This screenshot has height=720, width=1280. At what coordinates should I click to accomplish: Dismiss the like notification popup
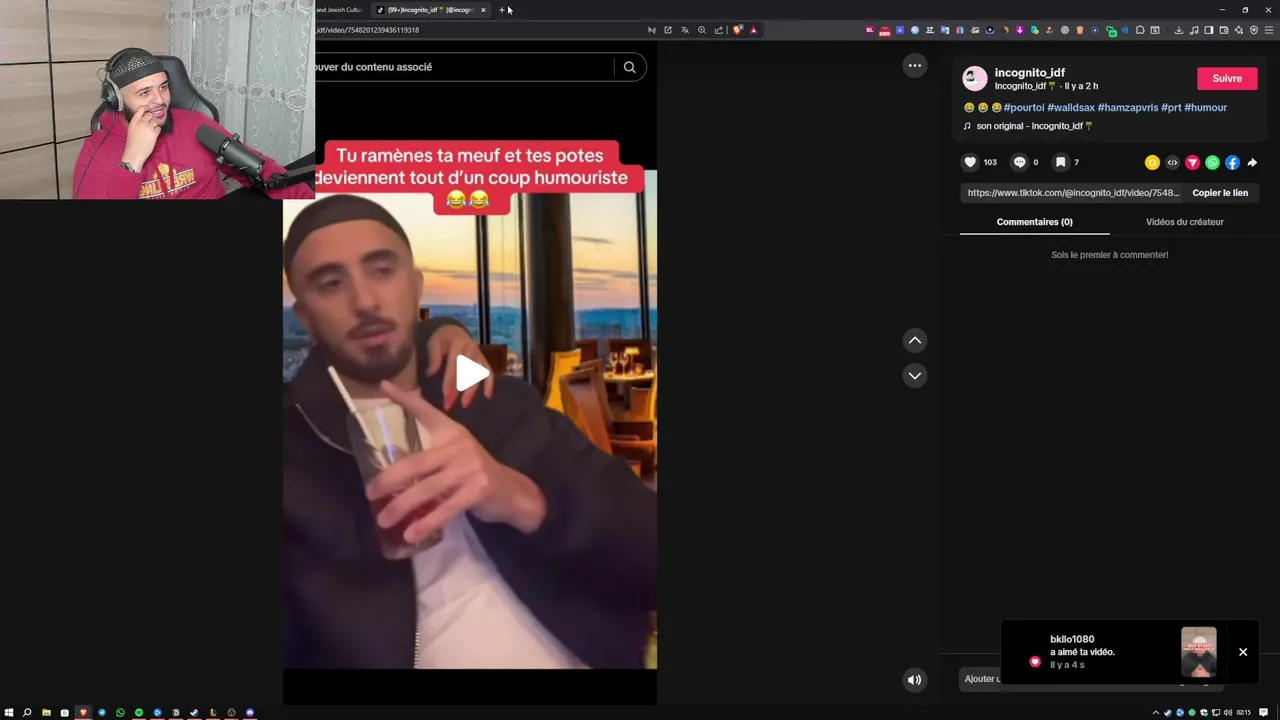click(1243, 652)
